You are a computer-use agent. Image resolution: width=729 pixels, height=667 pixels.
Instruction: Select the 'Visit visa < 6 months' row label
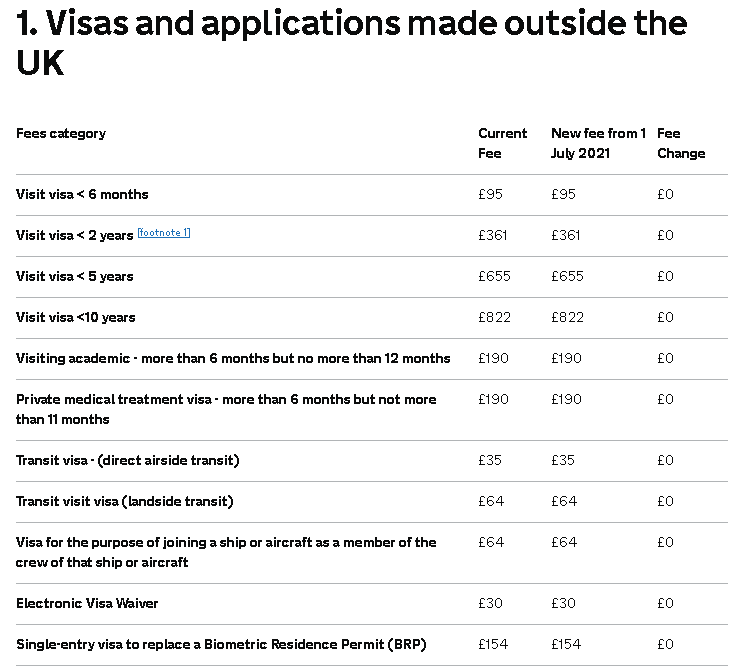click(82, 194)
